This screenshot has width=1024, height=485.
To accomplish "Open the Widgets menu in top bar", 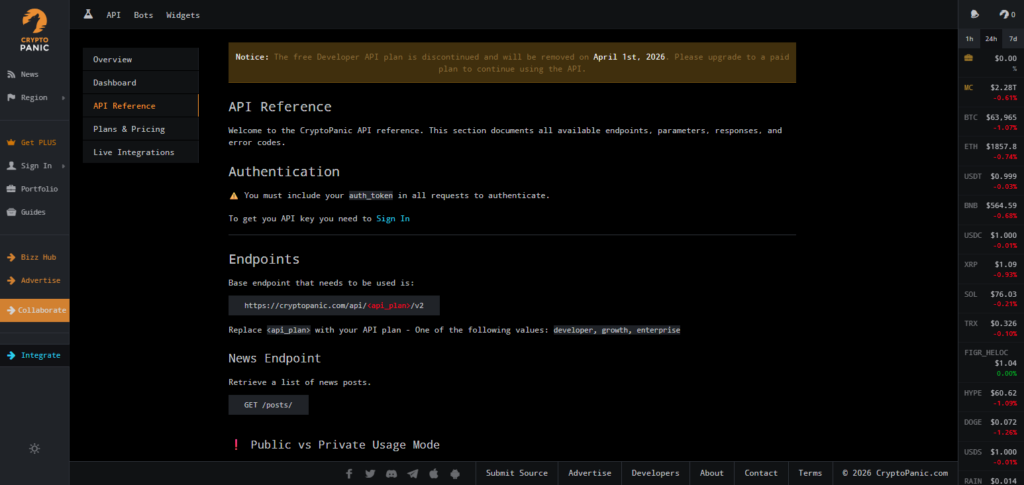I will (x=183, y=15).
